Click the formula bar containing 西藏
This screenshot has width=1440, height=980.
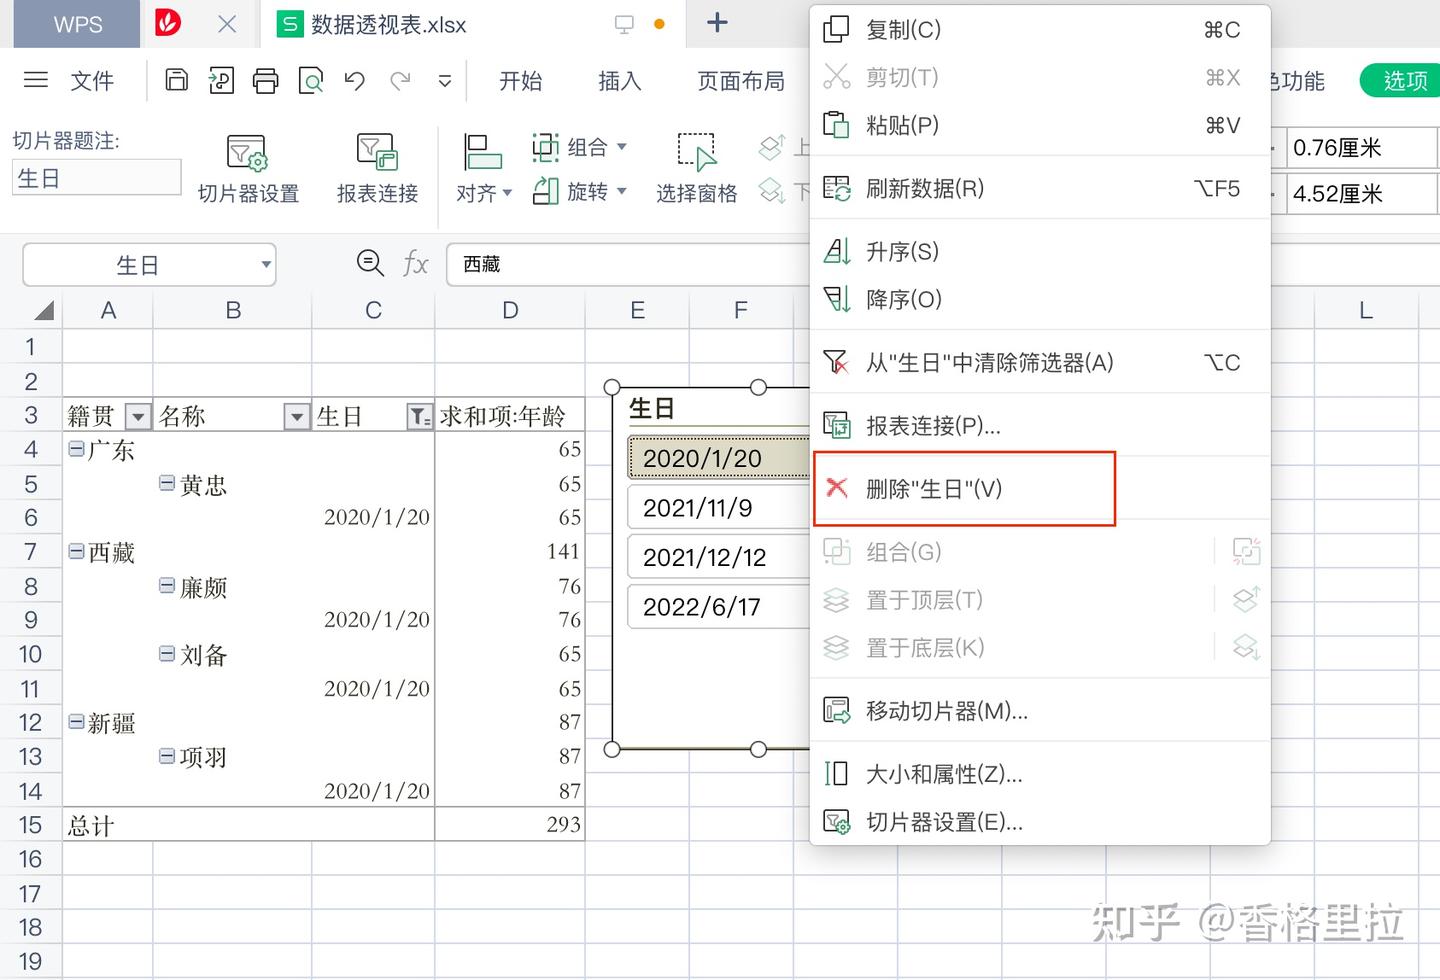[x=628, y=265]
